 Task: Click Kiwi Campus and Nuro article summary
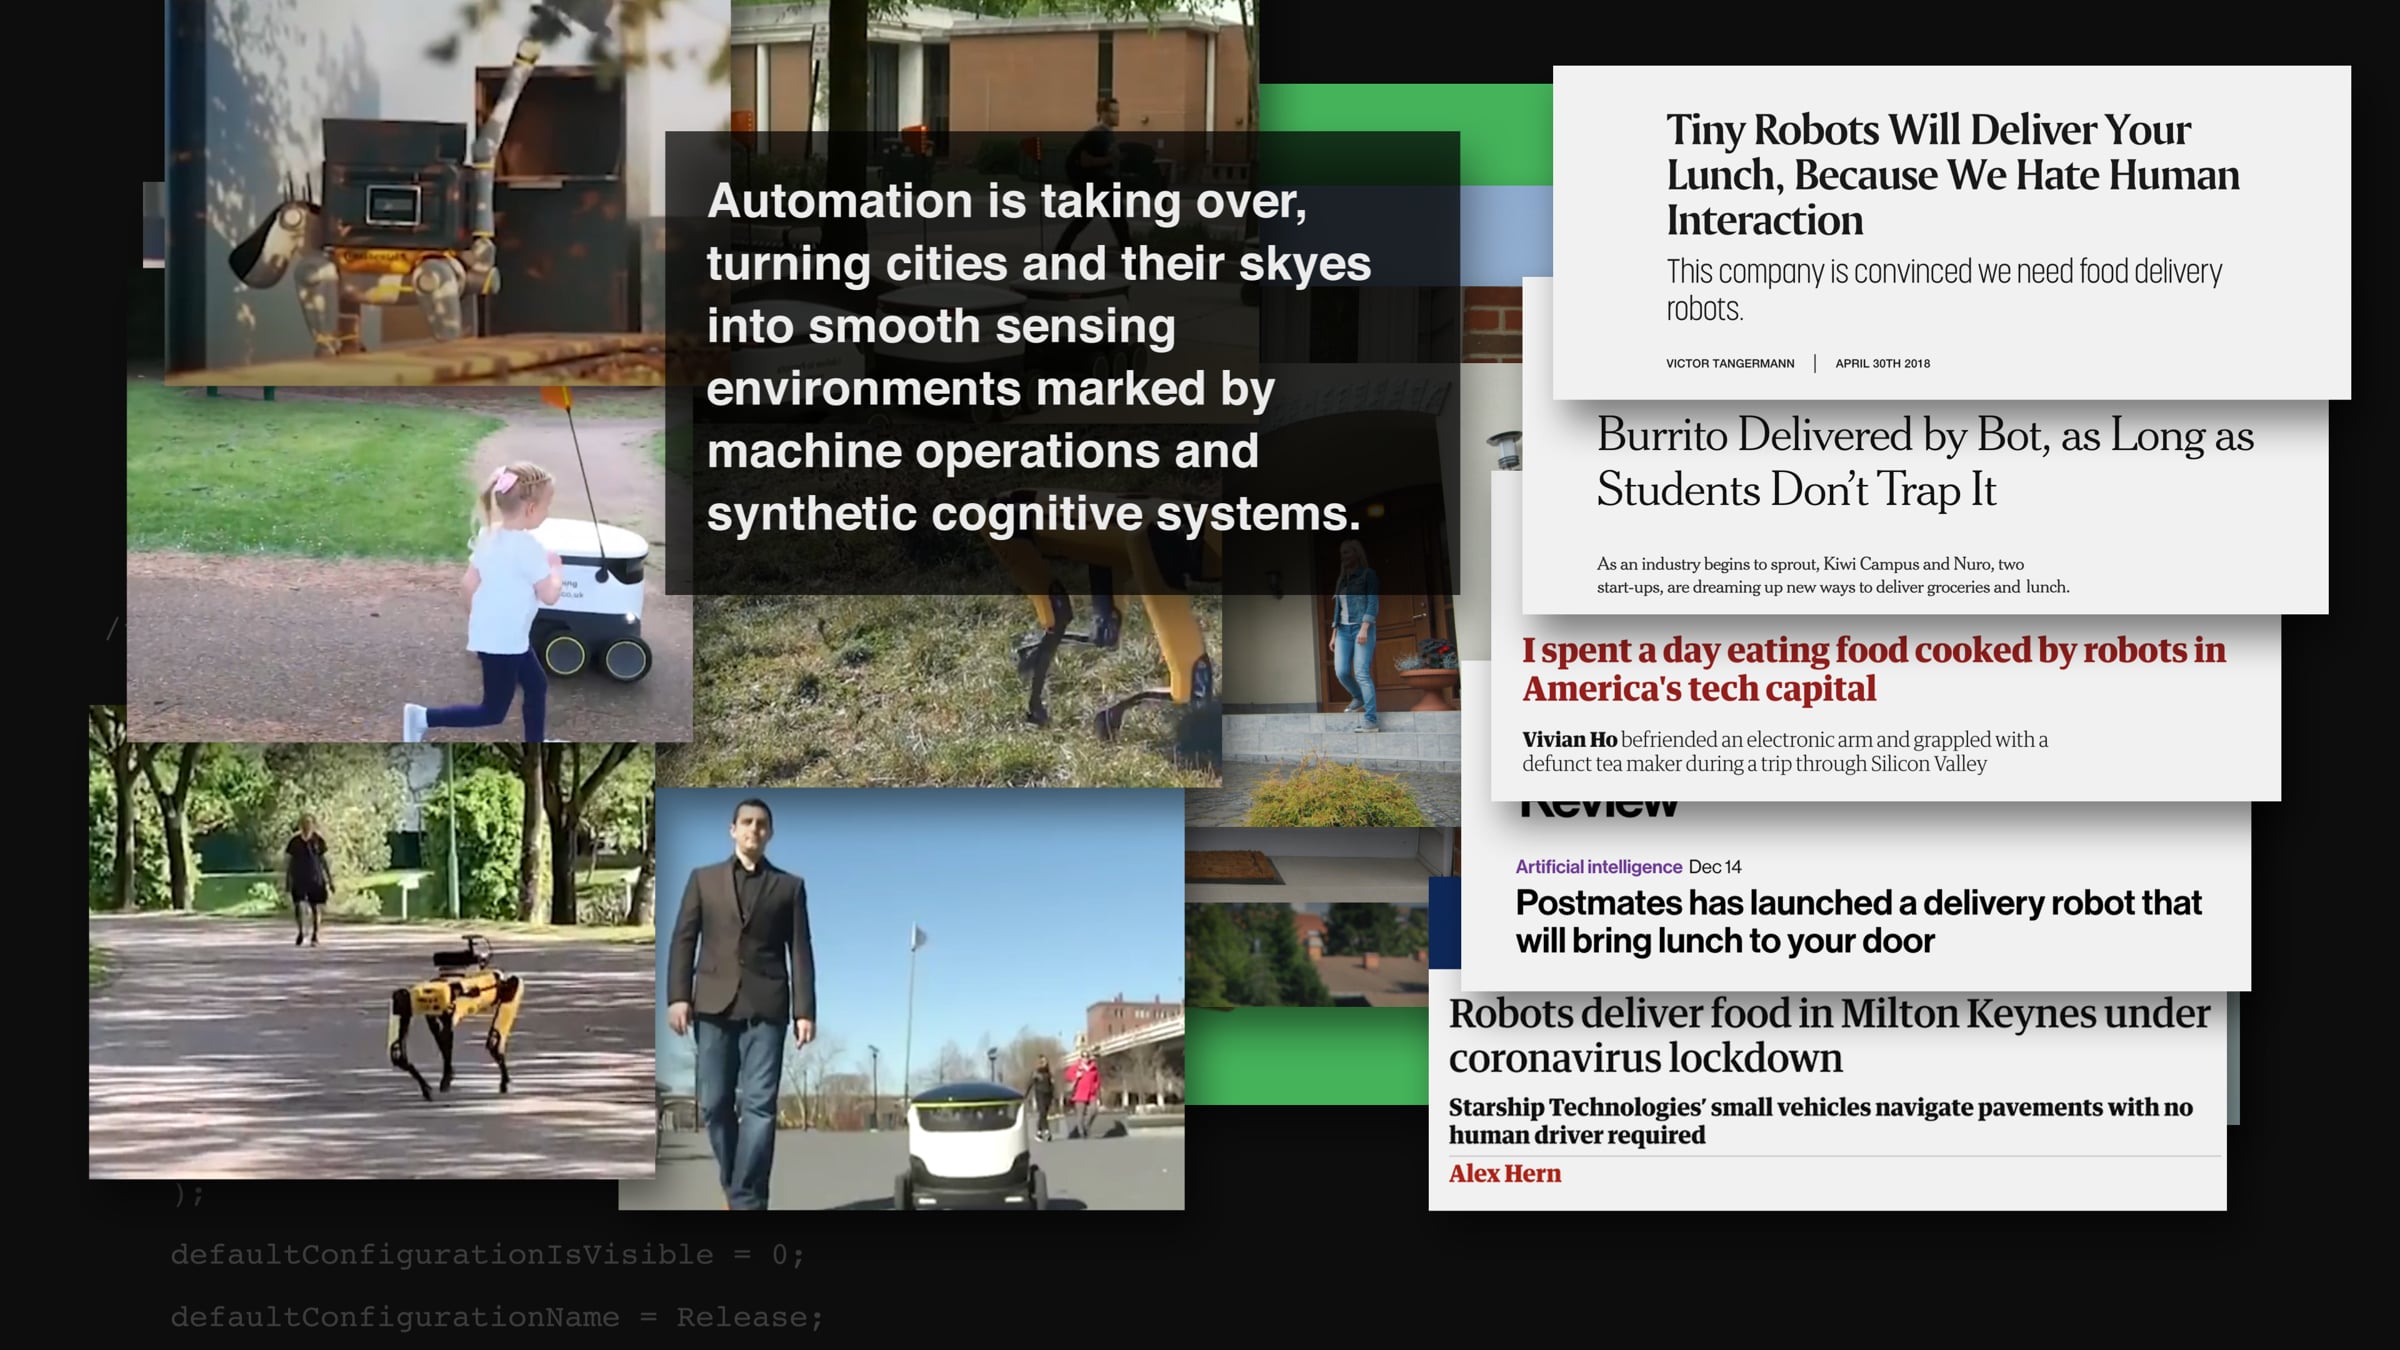(x=1832, y=576)
